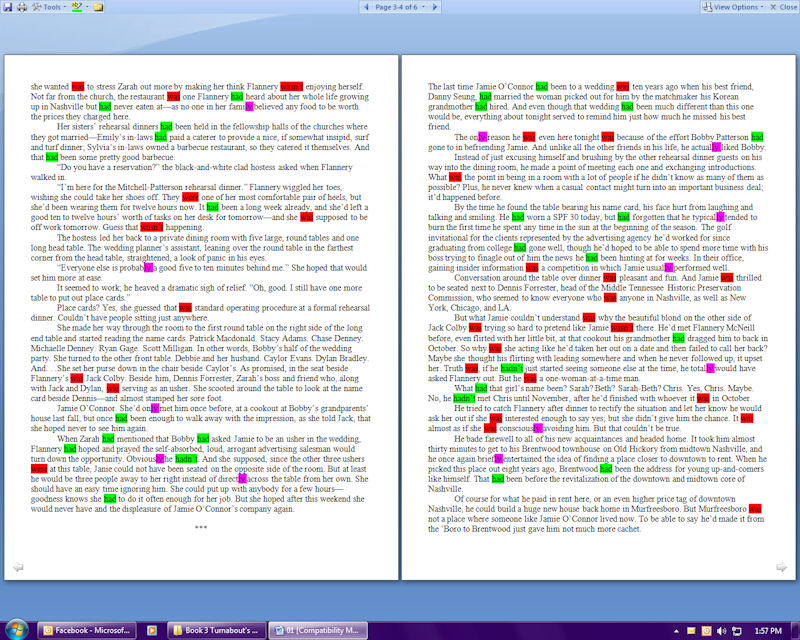This screenshot has height=640, width=800.
Task: Switch to Book 3 Turnabout's taskbar item
Action: [218, 631]
